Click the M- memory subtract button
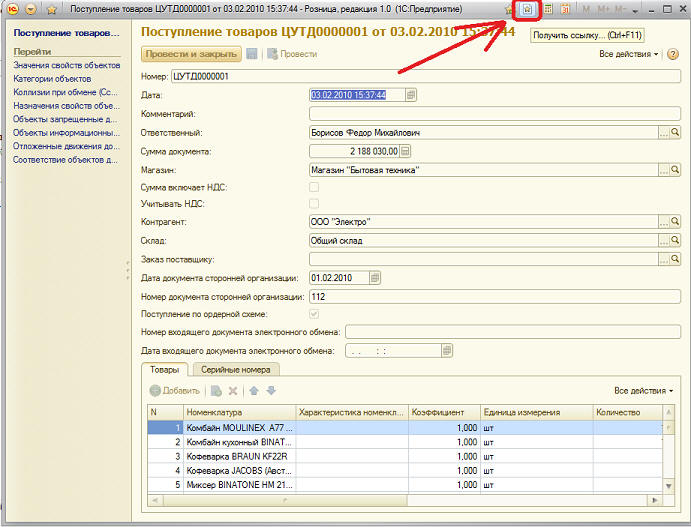Image resolution: width=691 pixels, height=527 pixels. click(620, 9)
